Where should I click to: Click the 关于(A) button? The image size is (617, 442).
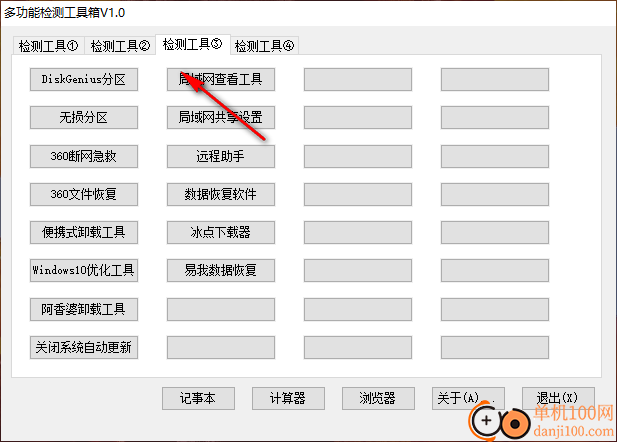pyautogui.click(x=468, y=398)
